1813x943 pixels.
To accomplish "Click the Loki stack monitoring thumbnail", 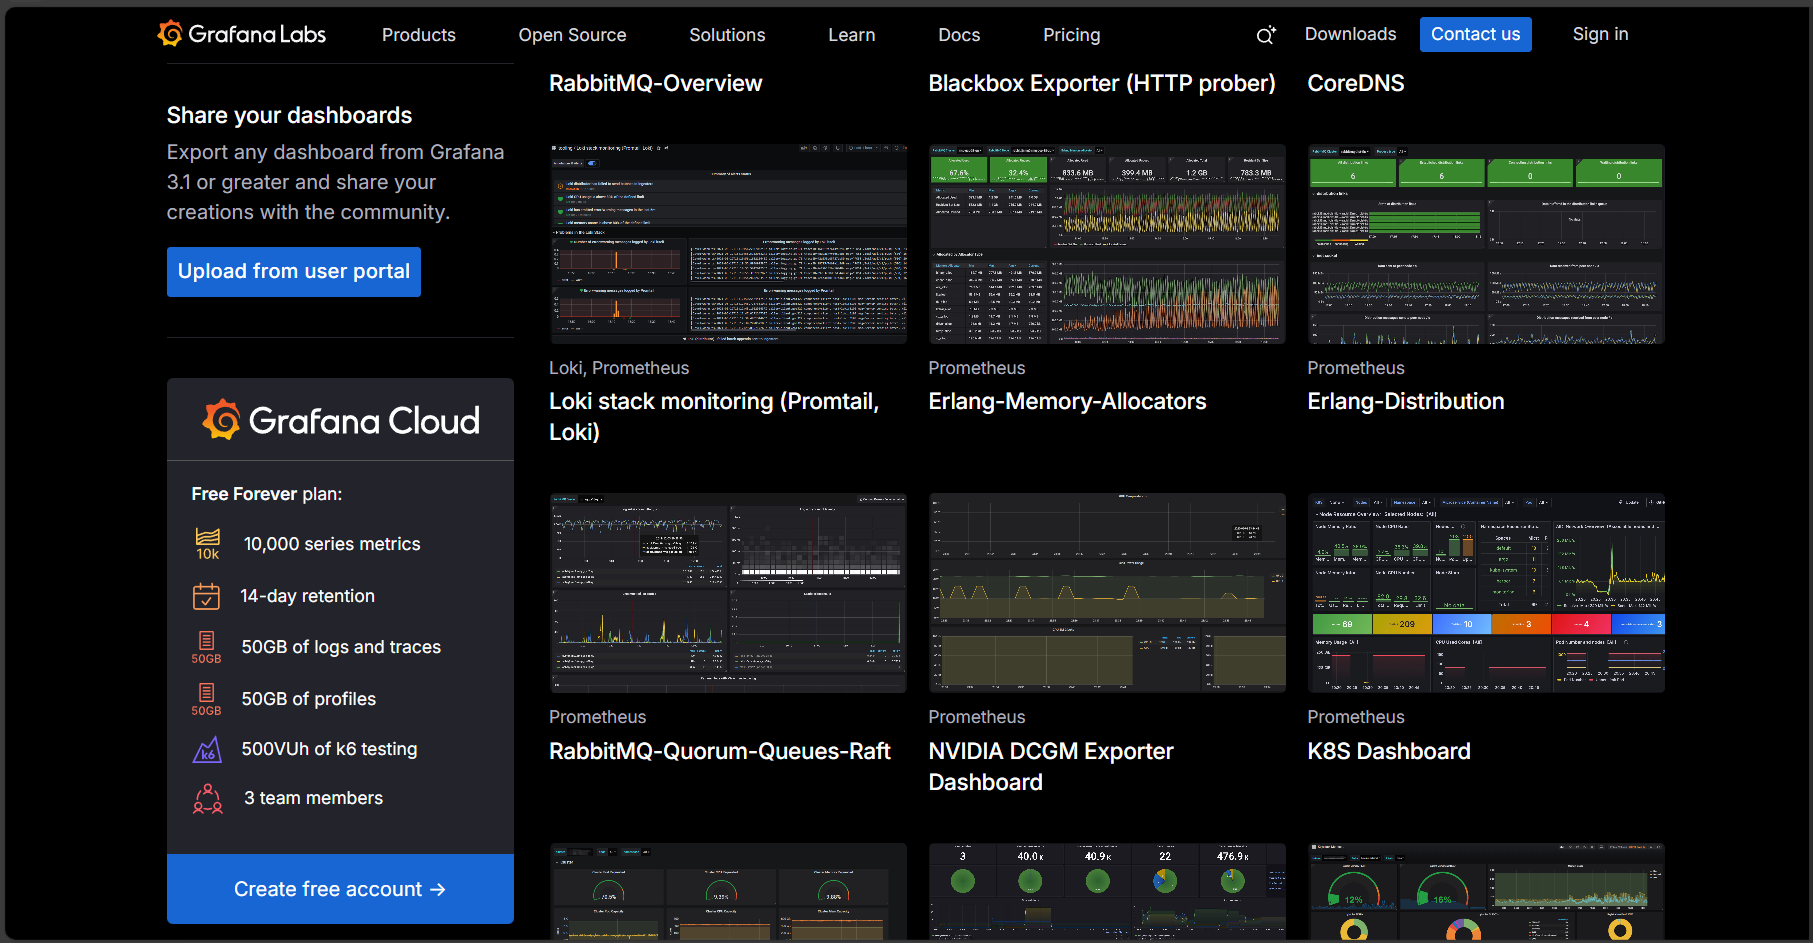I will pos(728,244).
